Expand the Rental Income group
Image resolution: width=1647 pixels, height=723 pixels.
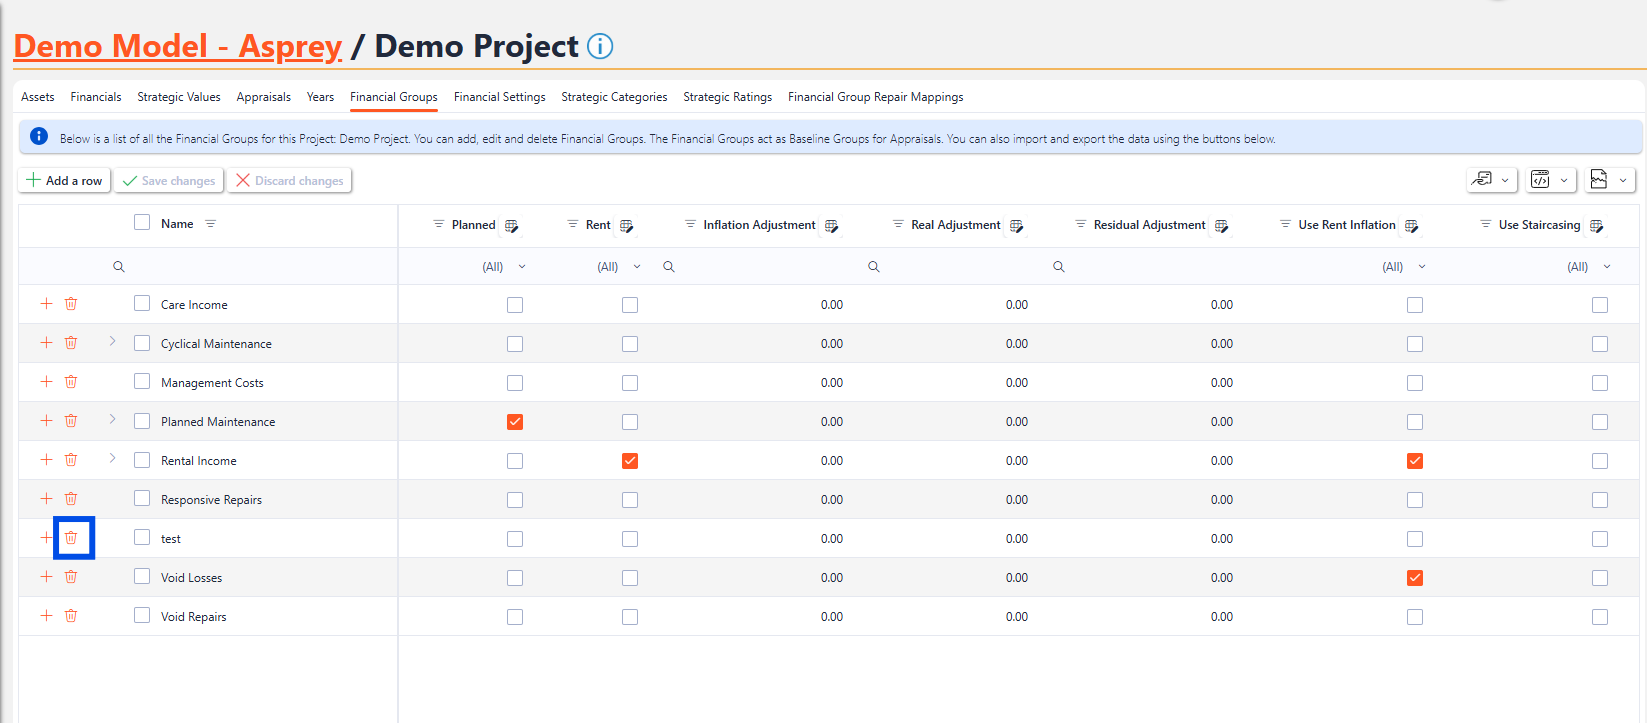coord(112,459)
